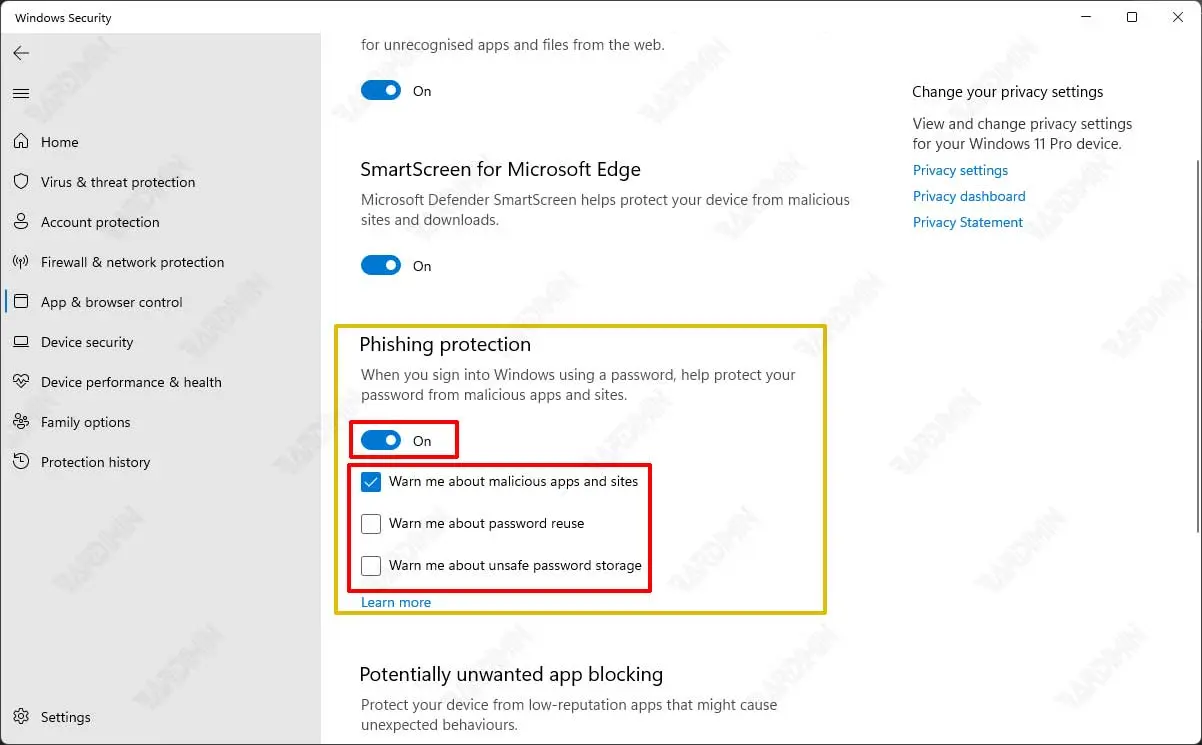Open the Privacy dashboard link

(x=969, y=196)
